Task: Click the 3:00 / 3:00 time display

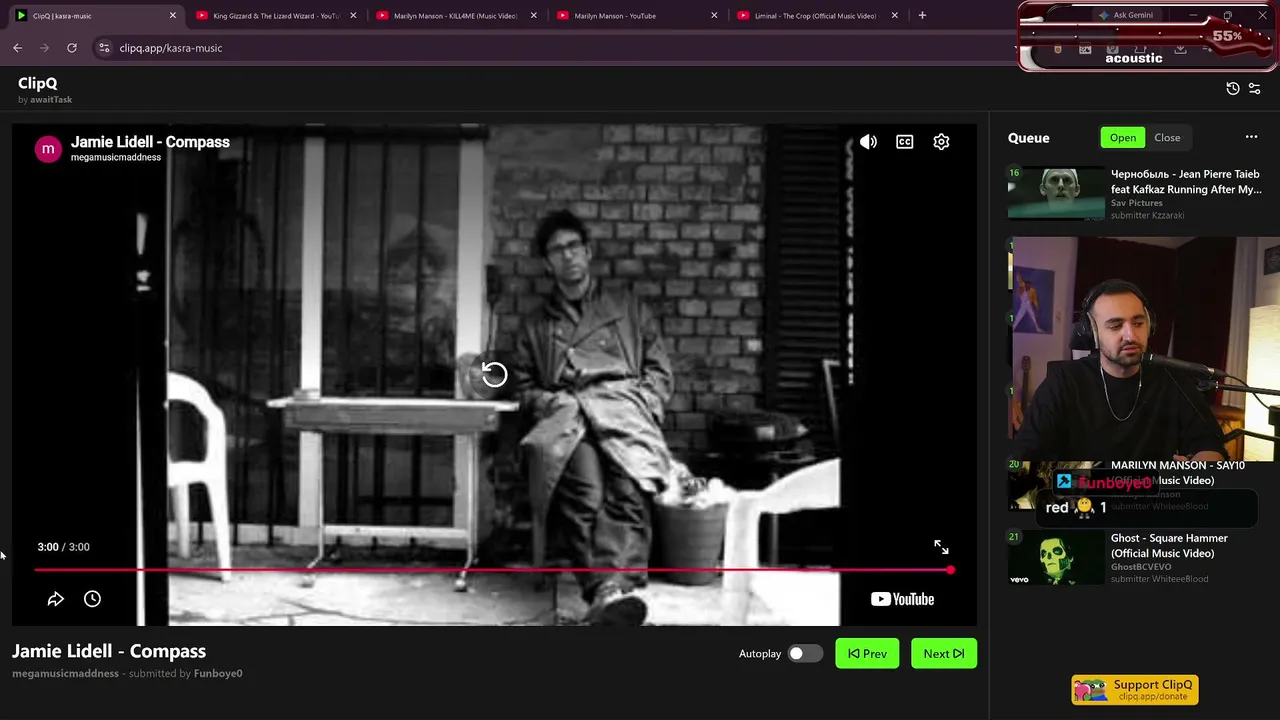Action: tap(63, 547)
